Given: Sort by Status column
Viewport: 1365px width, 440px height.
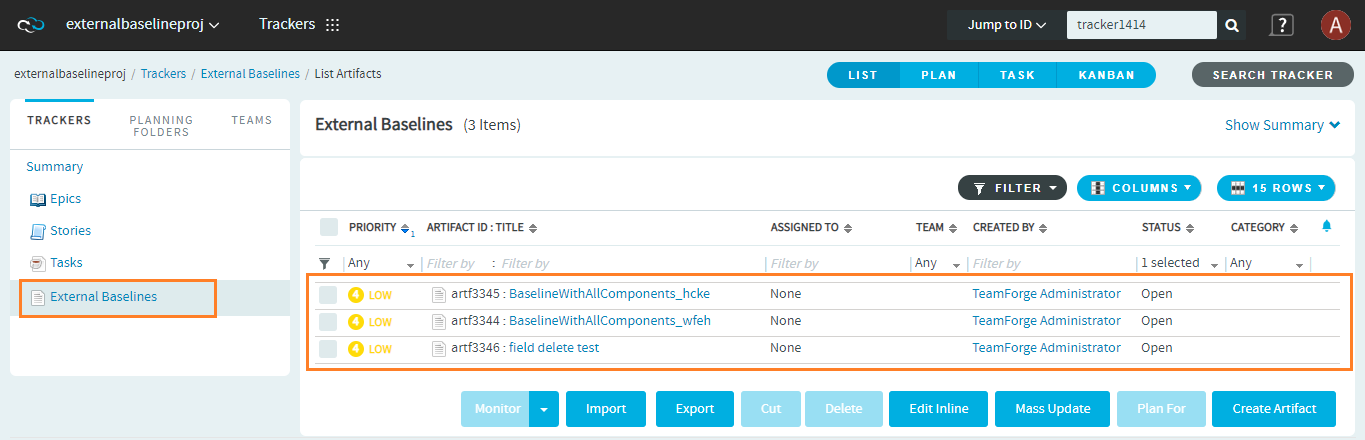Looking at the screenshot, I should (x=1191, y=228).
